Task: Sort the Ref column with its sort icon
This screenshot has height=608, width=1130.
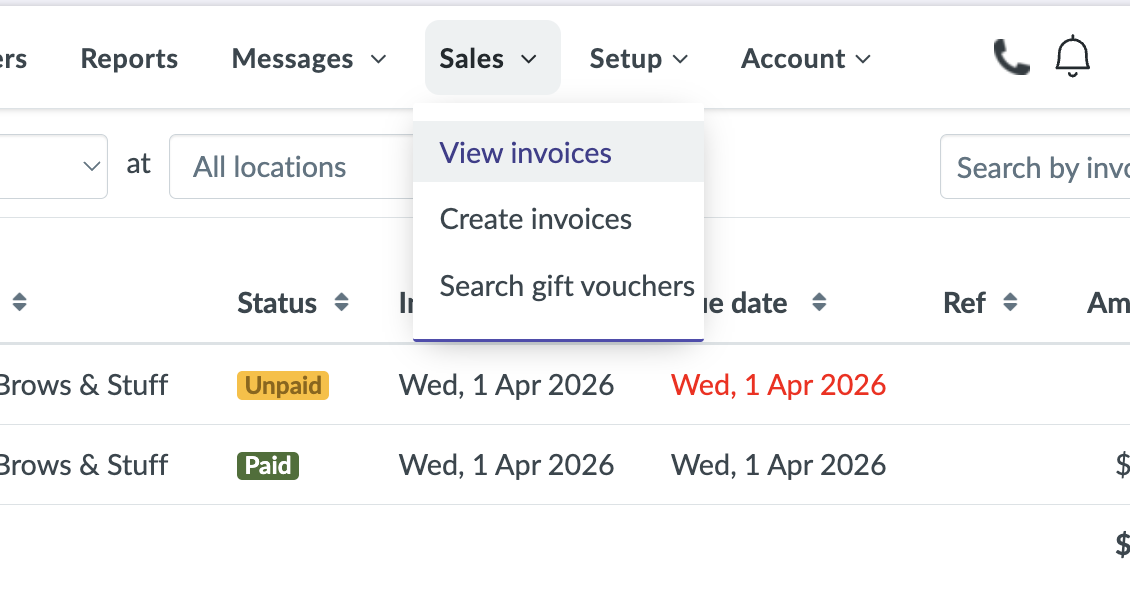Action: (1010, 302)
